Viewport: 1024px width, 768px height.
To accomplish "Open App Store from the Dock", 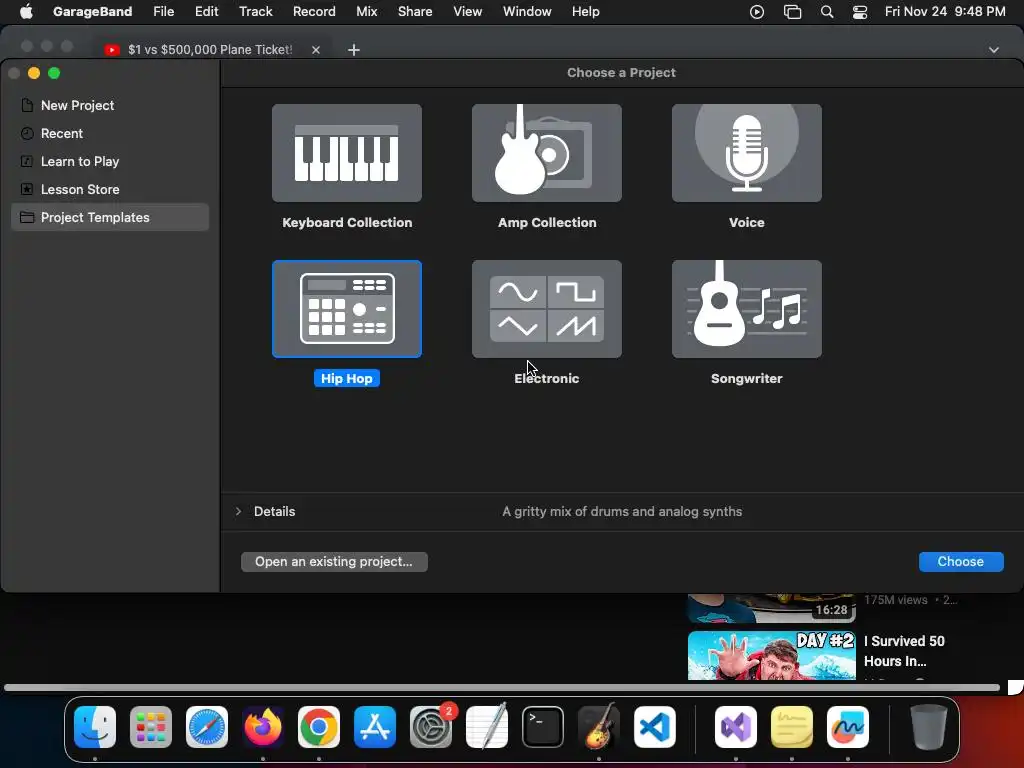I will (x=375, y=727).
